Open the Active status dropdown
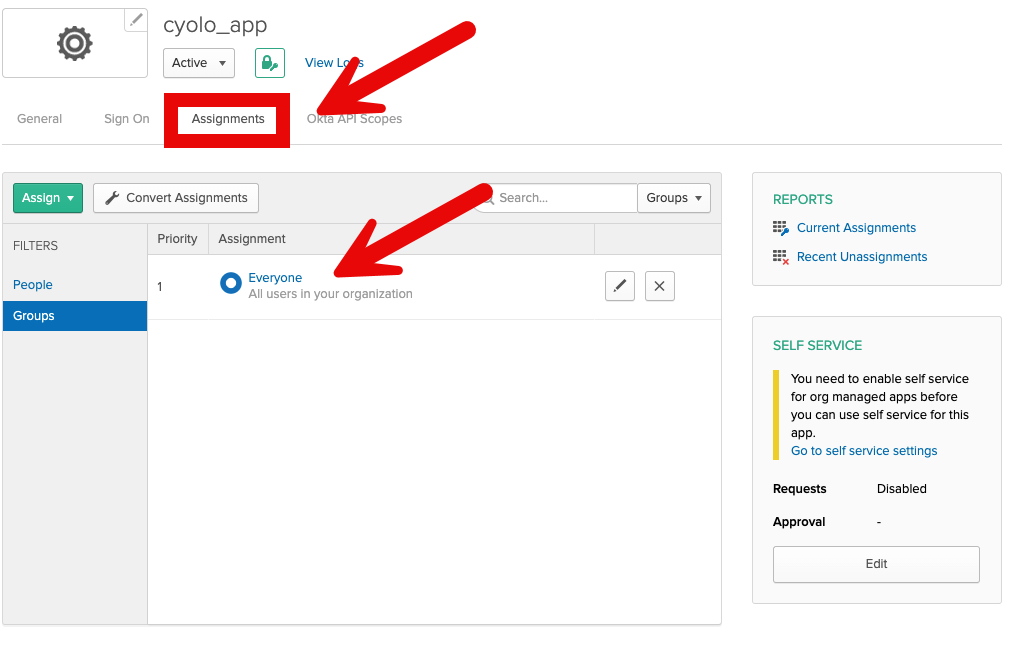The image size is (1018, 672). pos(198,62)
